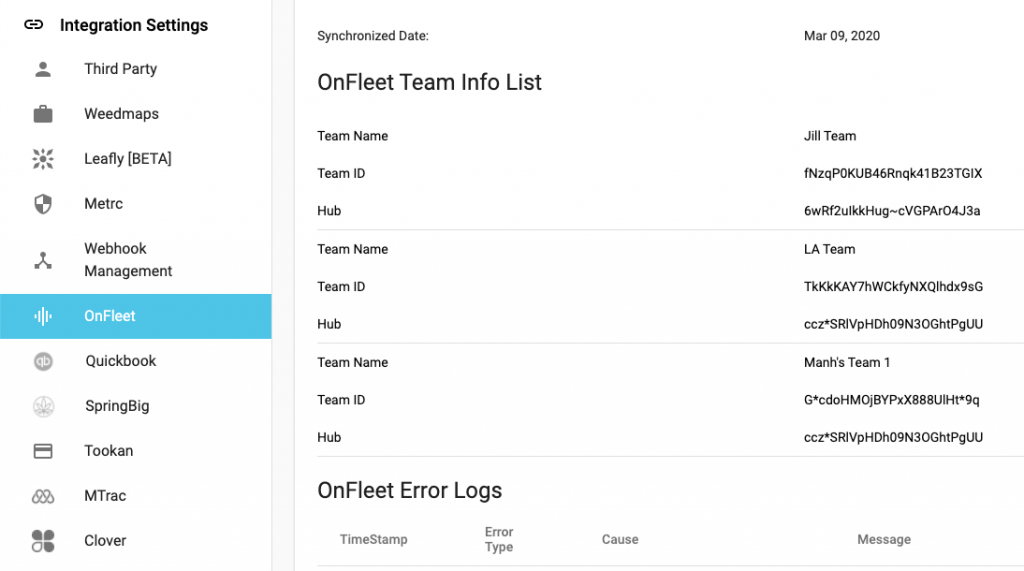
Task: Select the Jill Team name value
Action: click(x=830, y=136)
